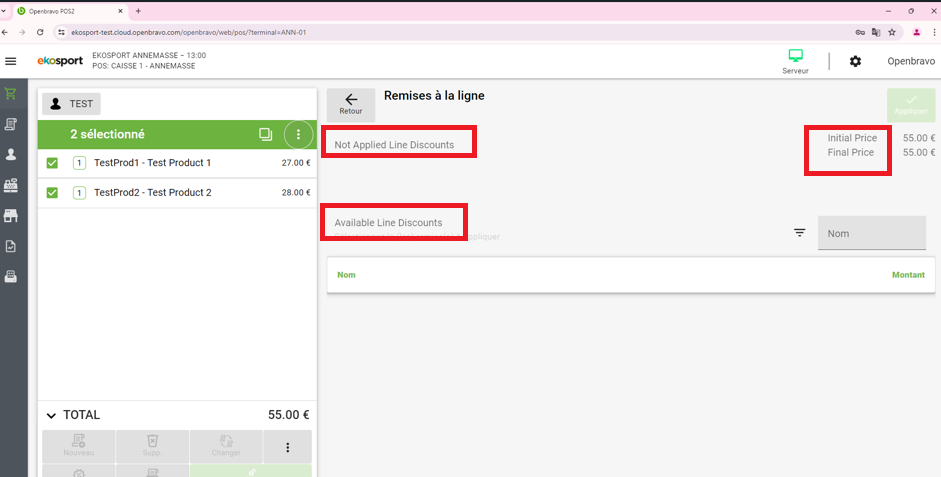
Task: Open the receipts sidebar icon
Action: pyautogui.click(x=10, y=124)
